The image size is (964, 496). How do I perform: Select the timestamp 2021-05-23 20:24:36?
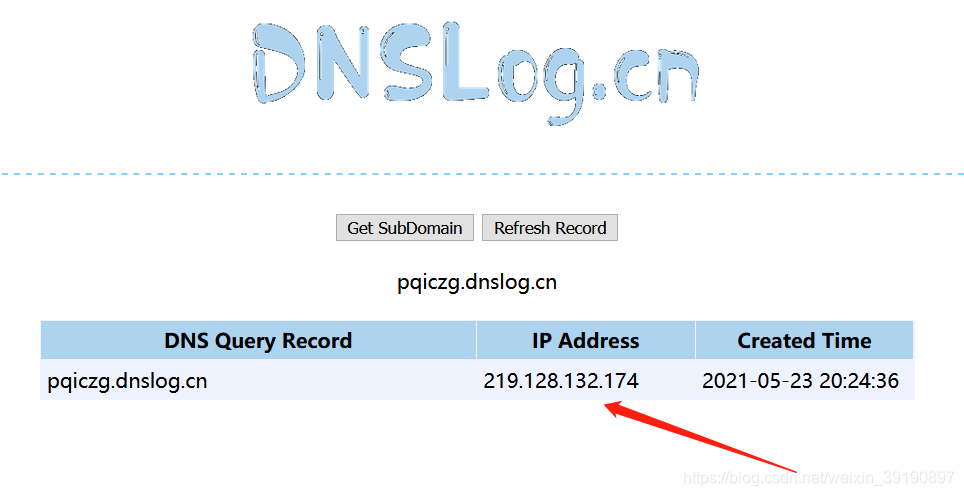click(800, 380)
